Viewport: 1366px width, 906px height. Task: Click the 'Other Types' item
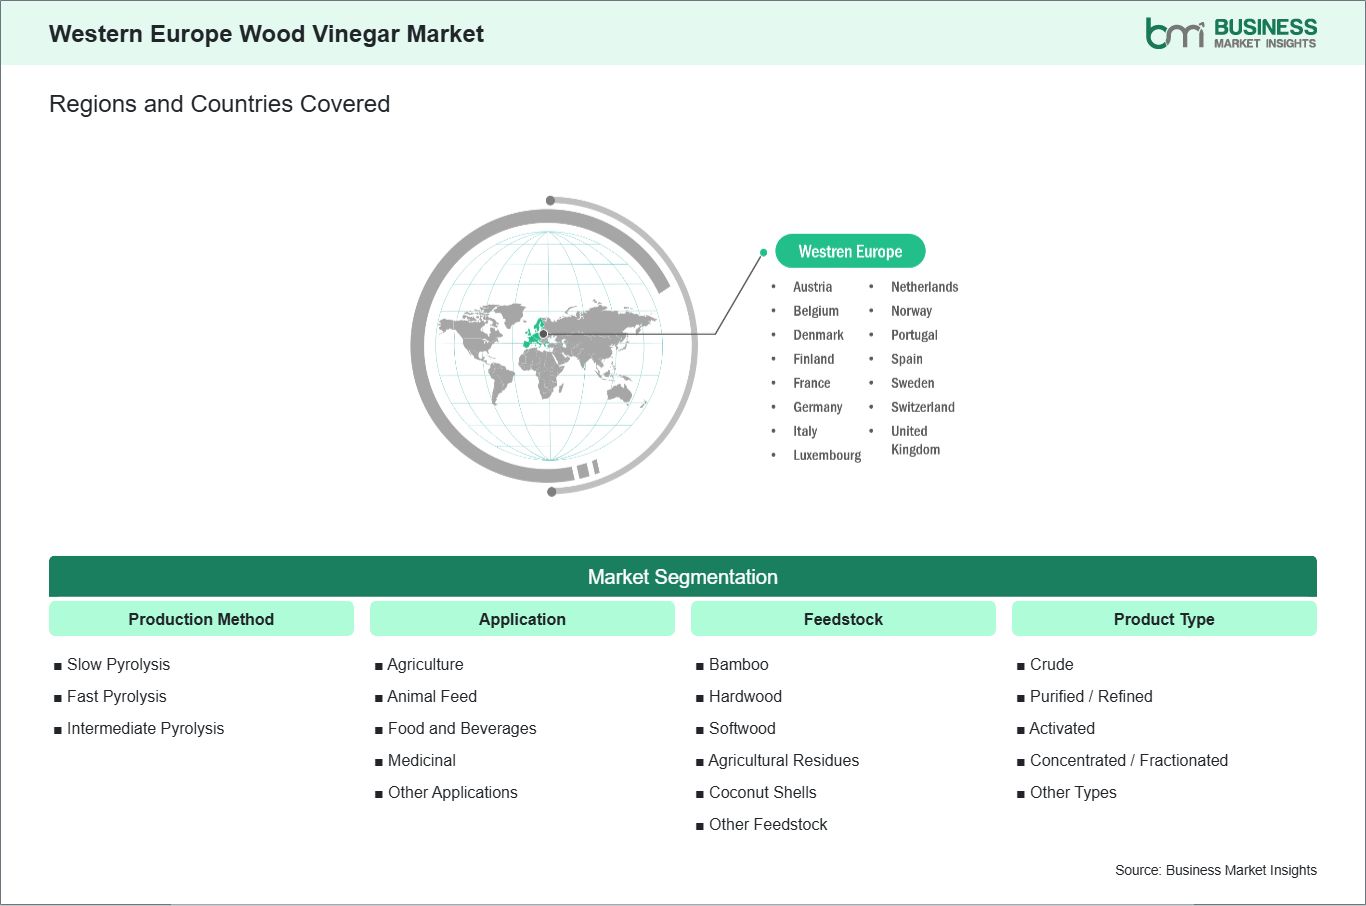click(x=1073, y=792)
